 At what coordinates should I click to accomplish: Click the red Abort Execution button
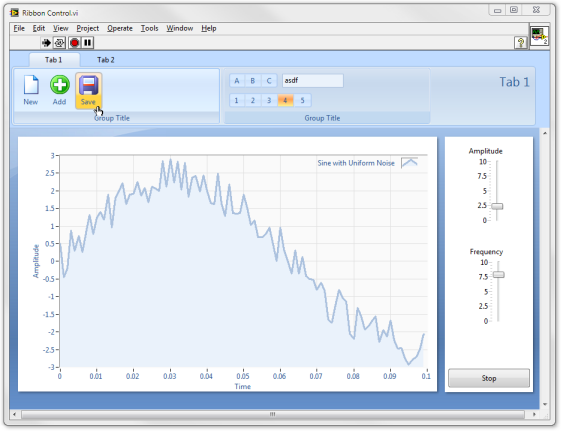click(74, 43)
